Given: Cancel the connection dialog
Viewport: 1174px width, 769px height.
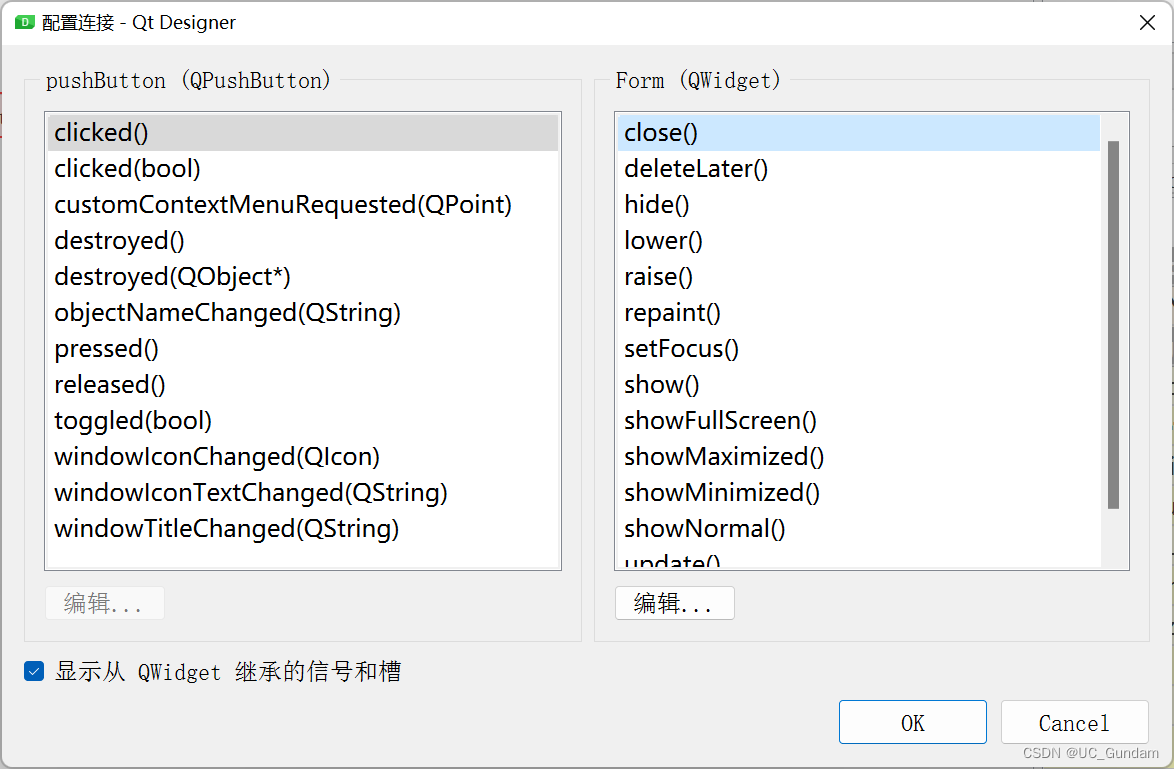Looking at the screenshot, I should pos(1074,722).
